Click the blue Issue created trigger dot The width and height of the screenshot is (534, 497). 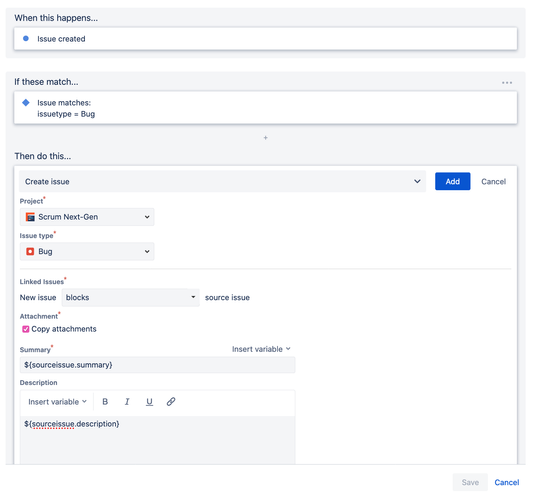pos(26,38)
